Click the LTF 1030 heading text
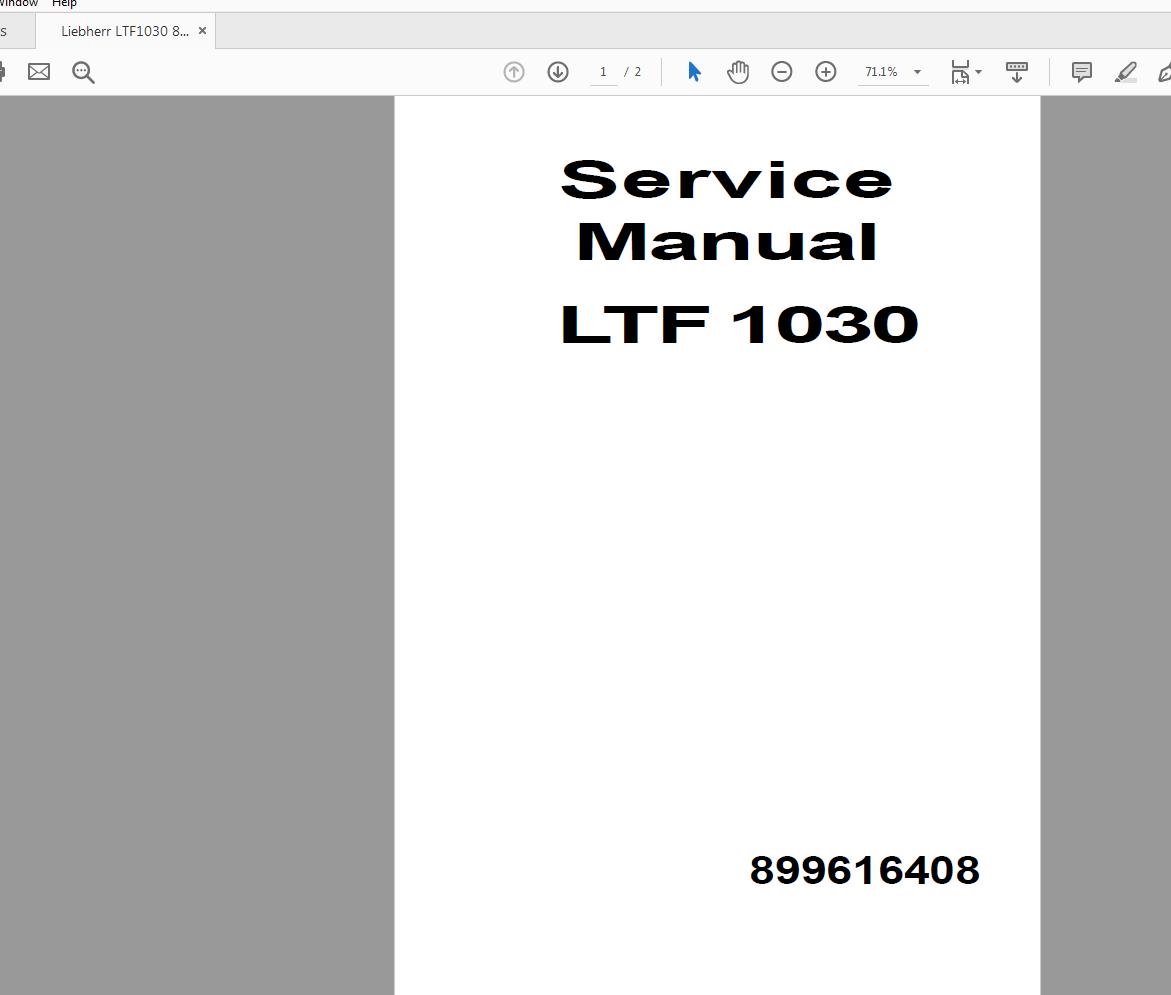Image resolution: width=1171 pixels, height=995 pixels. tap(739, 324)
